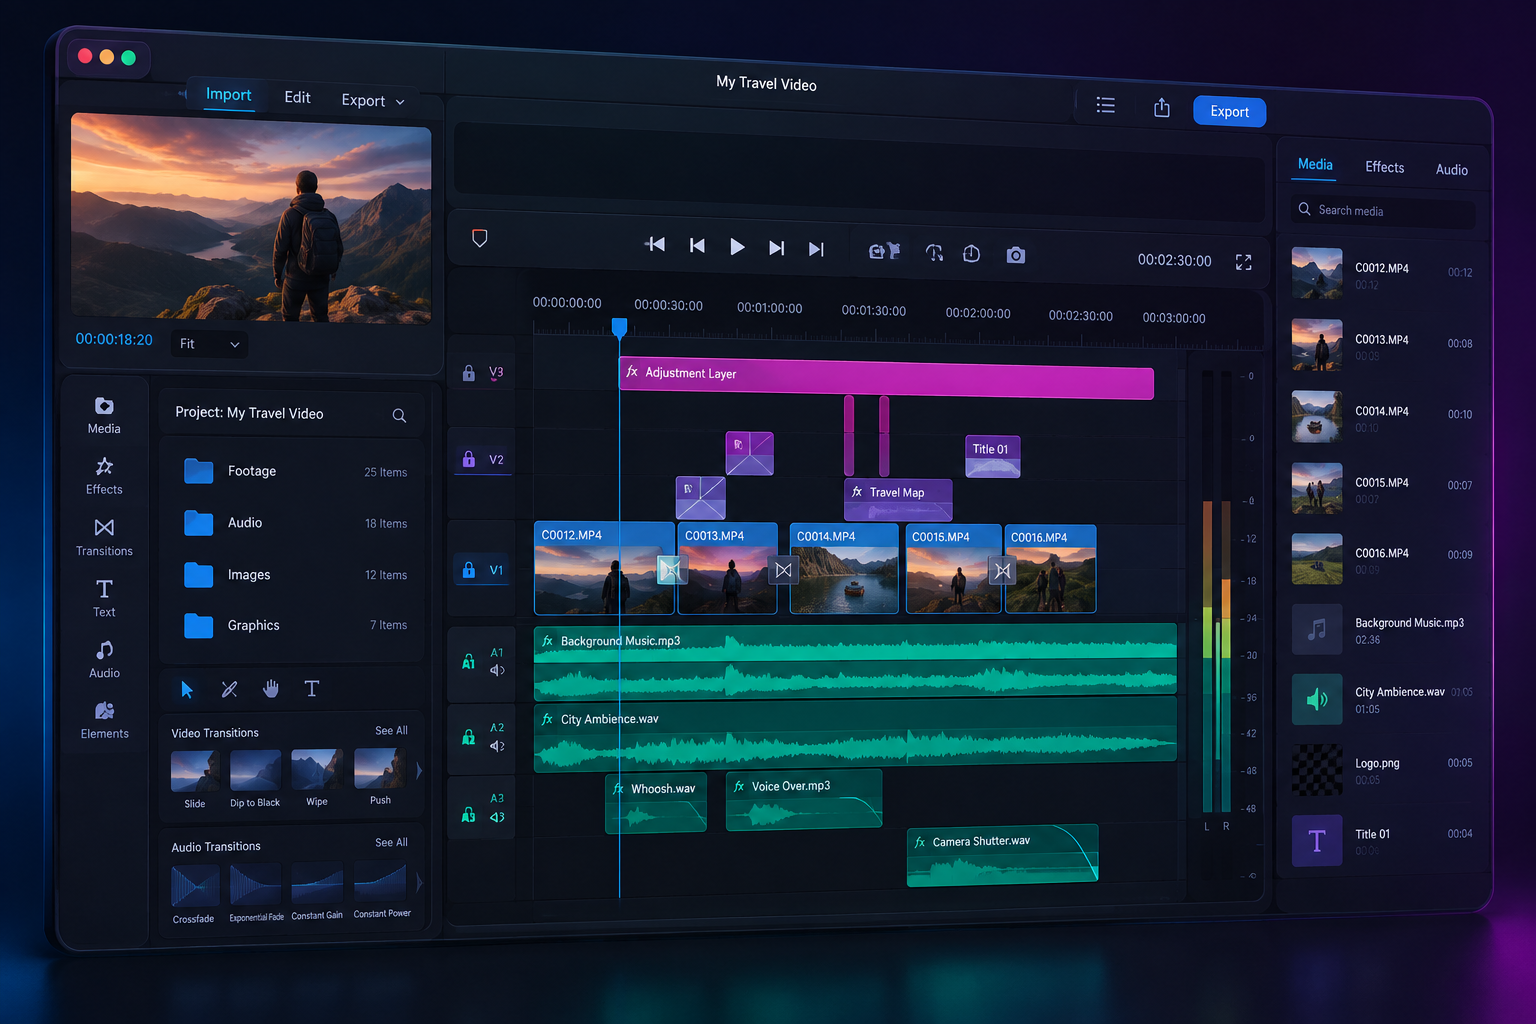Image resolution: width=1536 pixels, height=1024 pixels.
Task: Select the Adjustment Layer clip
Action: click(x=886, y=377)
